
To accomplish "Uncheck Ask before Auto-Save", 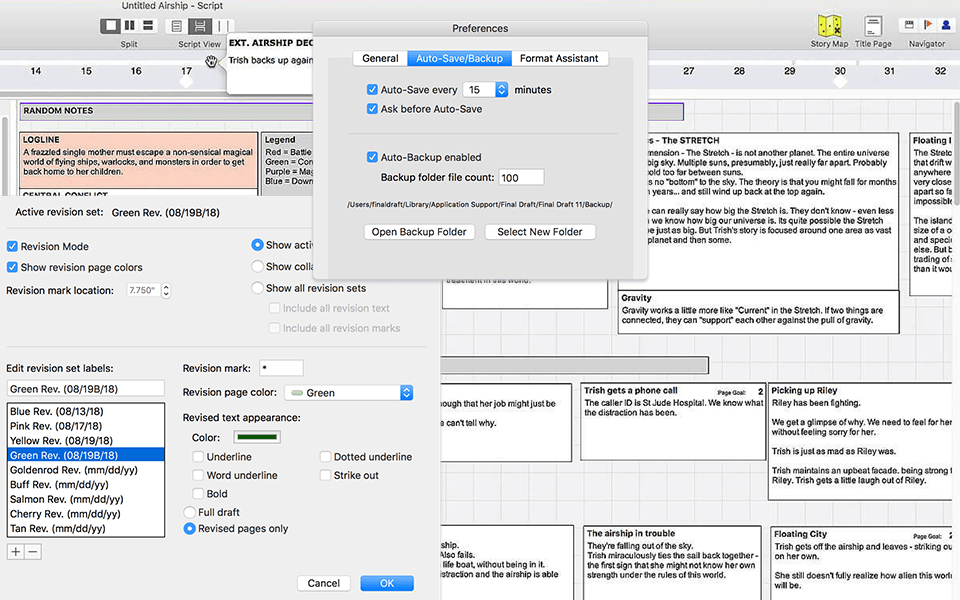I will tap(374, 108).
